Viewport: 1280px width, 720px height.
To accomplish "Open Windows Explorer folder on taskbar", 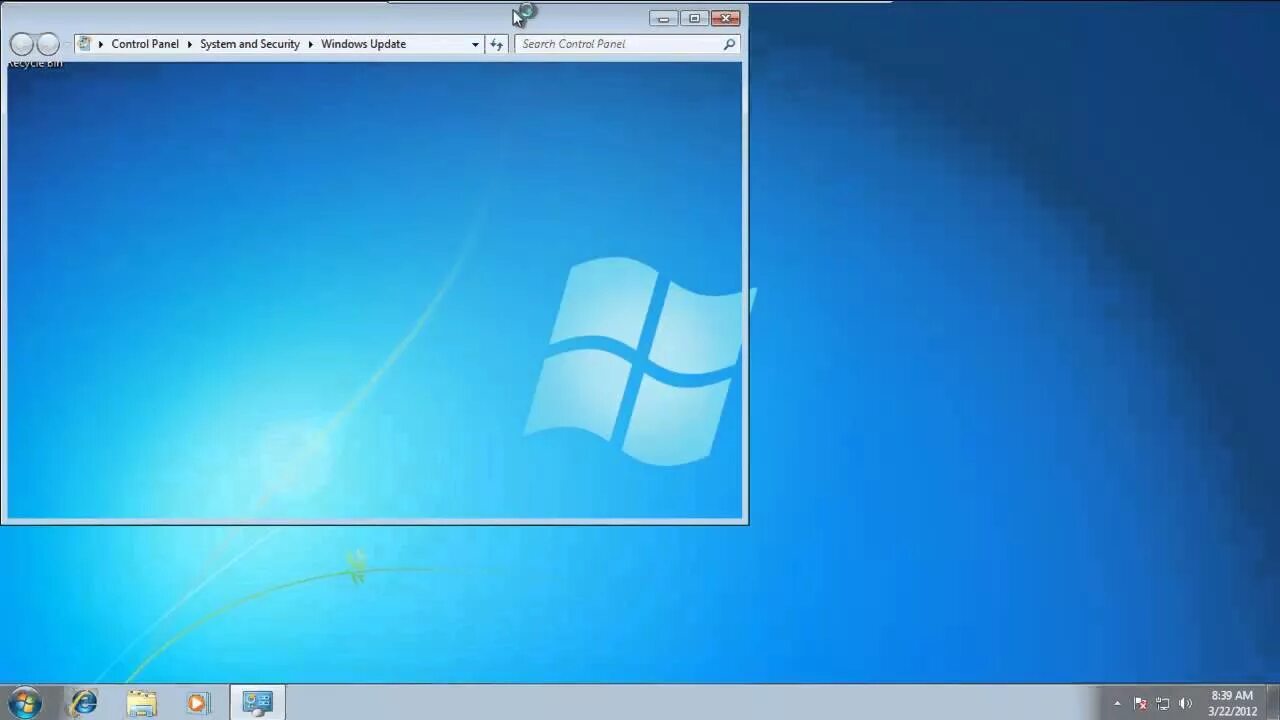I will coord(141,703).
